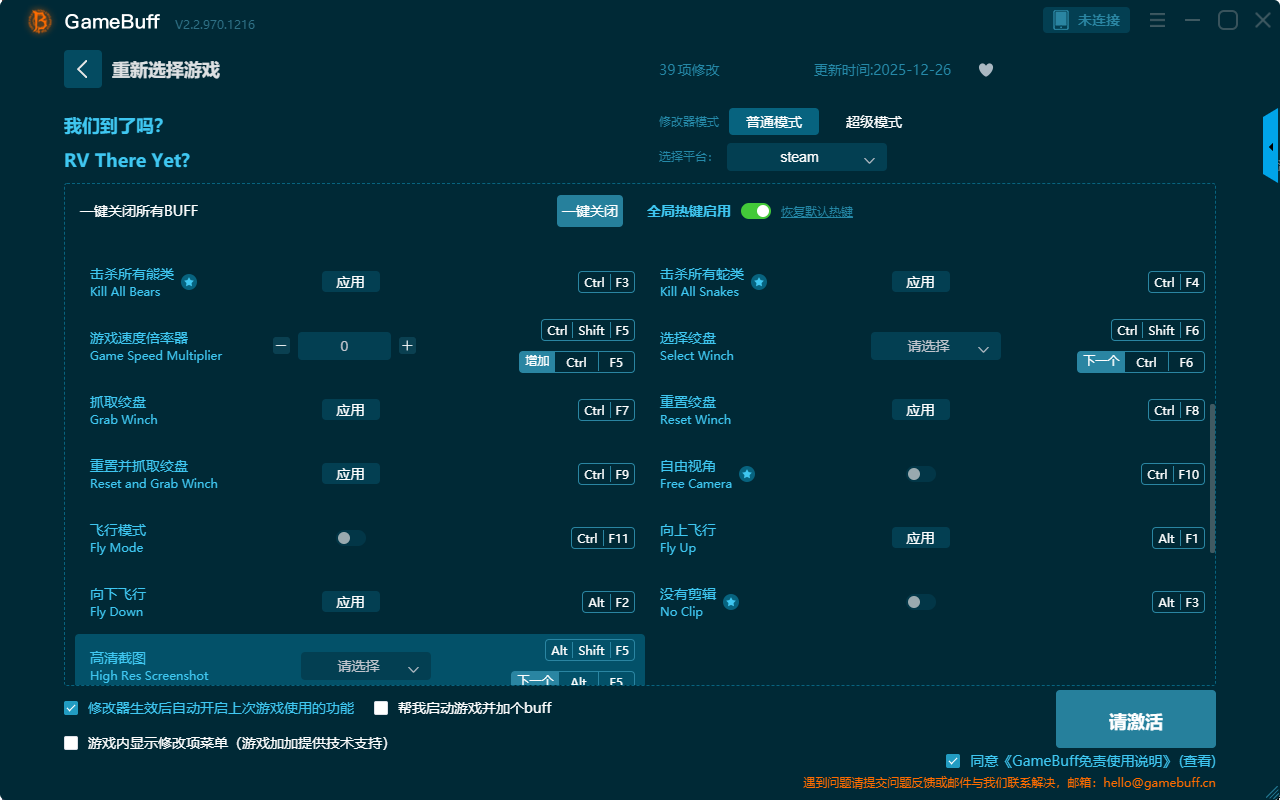Toggle the global hotkey switch off
This screenshot has width=1280, height=800.
[756, 211]
